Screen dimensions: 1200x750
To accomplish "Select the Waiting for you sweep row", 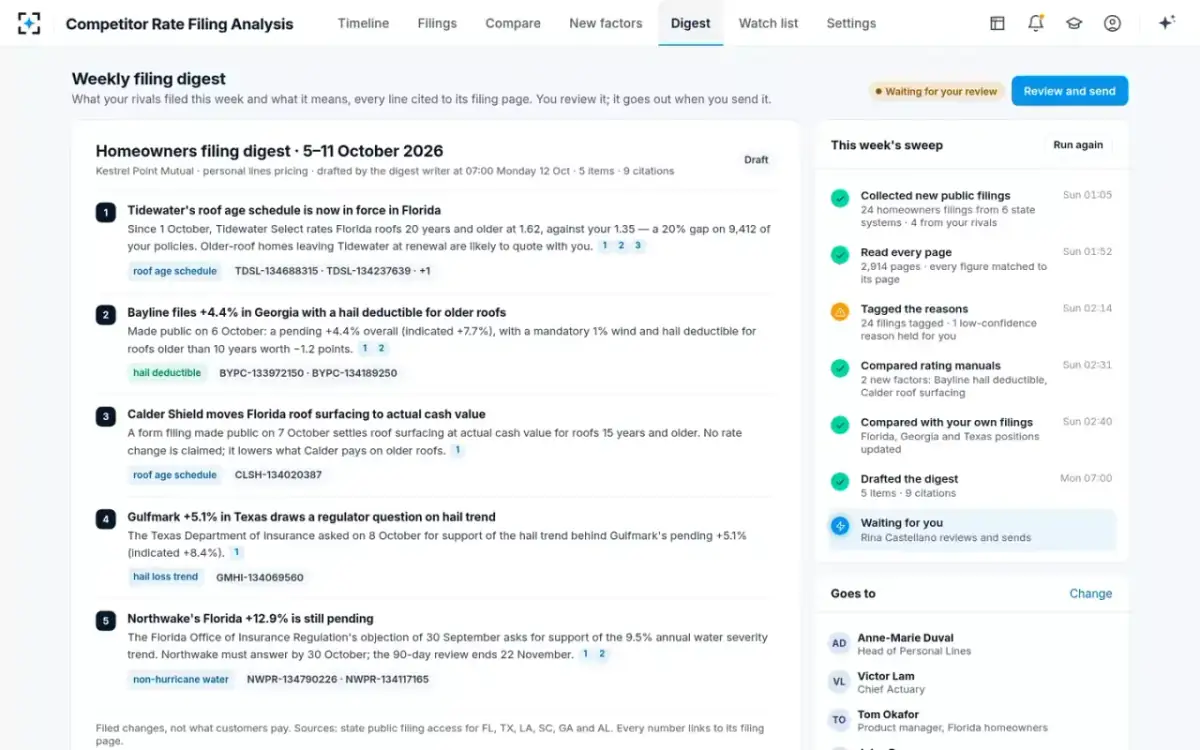I will pyautogui.click(x=971, y=530).
